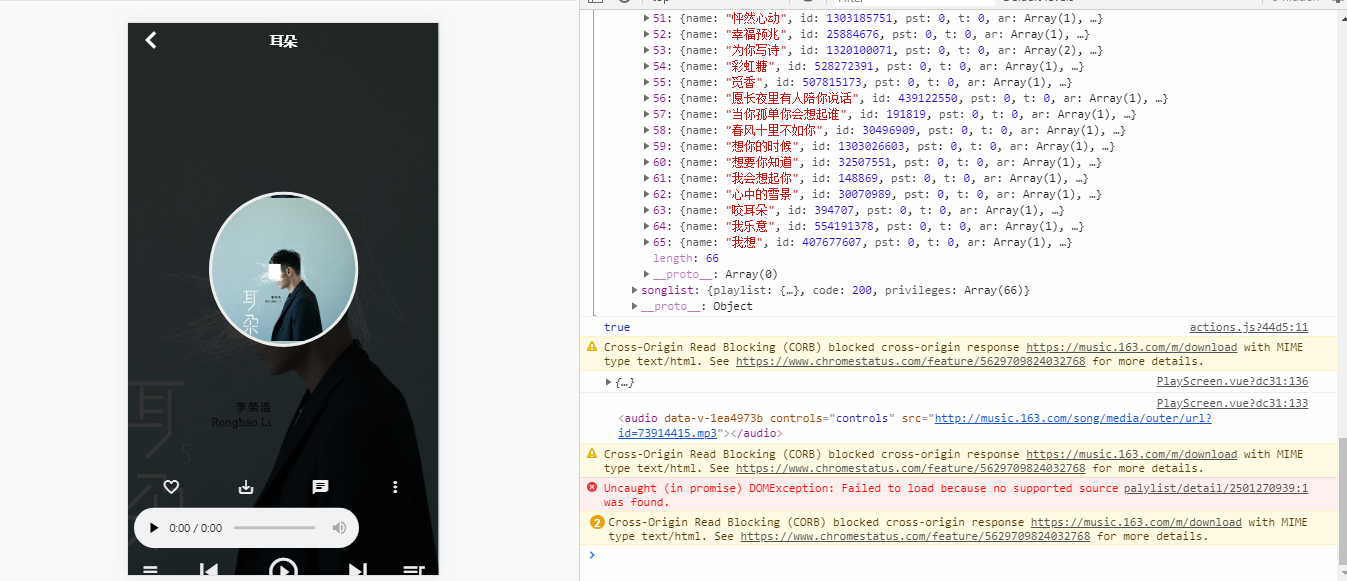This screenshot has width=1347, height=581.
Task: Open comments via the speech bubble icon
Action: coord(320,487)
